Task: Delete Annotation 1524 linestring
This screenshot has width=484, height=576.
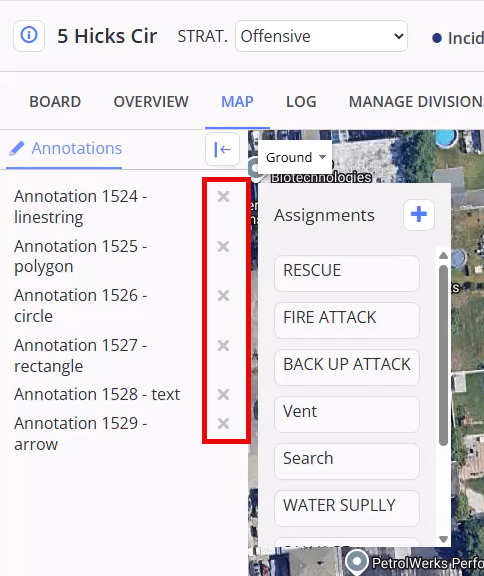Action: pyautogui.click(x=223, y=197)
